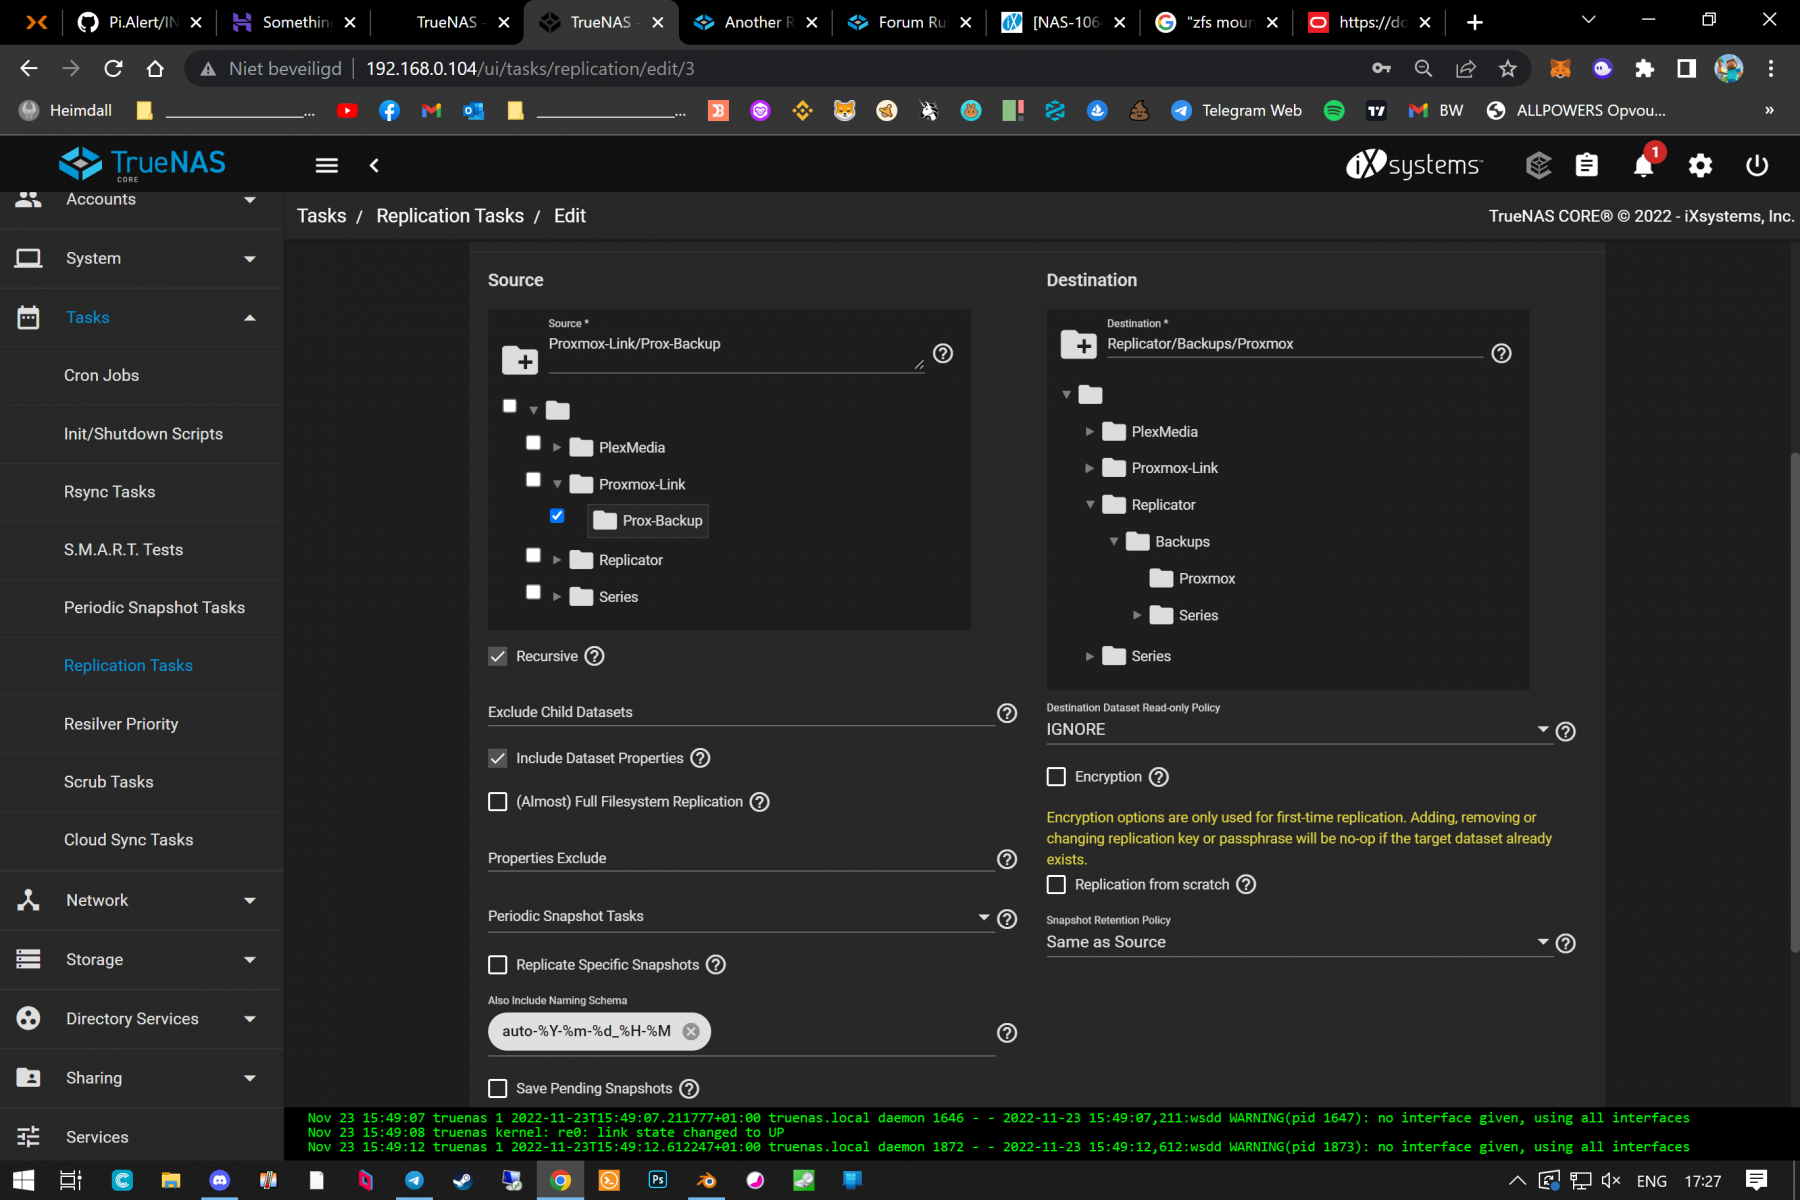Show help for Exclude Child Datasets
This screenshot has width=1800, height=1200.
click(x=1007, y=713)
